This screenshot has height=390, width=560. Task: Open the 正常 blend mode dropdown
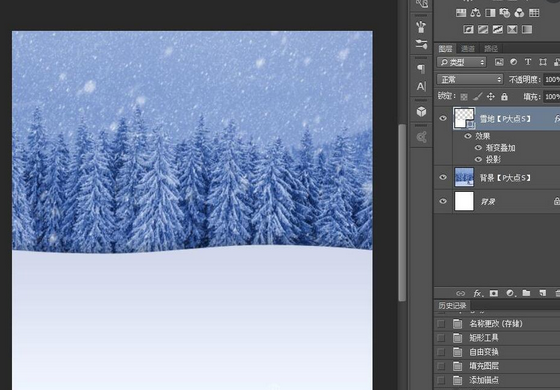[x=470, y=79]
